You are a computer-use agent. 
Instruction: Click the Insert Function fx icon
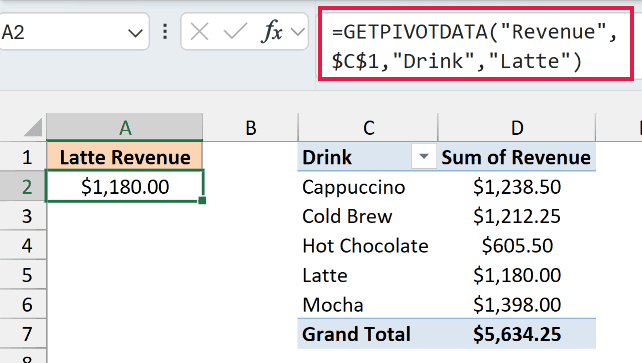pos(272,32)
